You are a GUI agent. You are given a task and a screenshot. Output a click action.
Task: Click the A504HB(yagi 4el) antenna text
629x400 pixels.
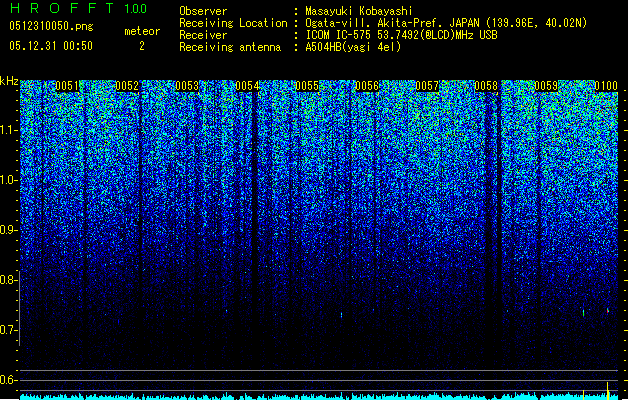(x=353, y=47)
